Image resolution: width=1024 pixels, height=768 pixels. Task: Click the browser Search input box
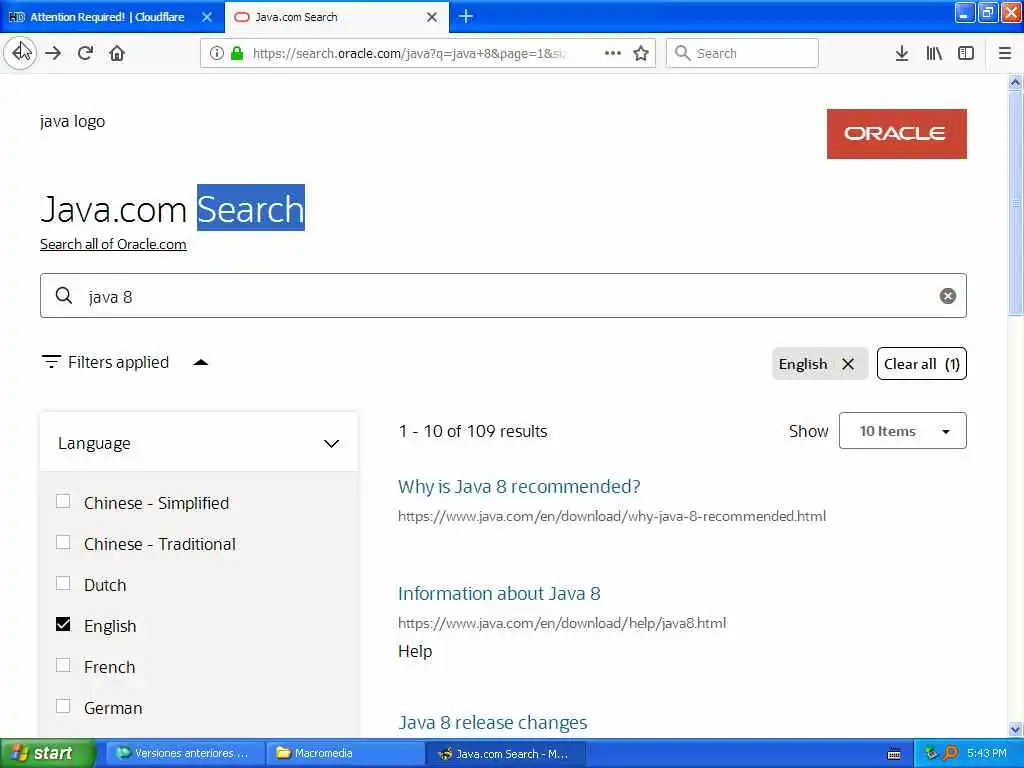pos(742,54)
